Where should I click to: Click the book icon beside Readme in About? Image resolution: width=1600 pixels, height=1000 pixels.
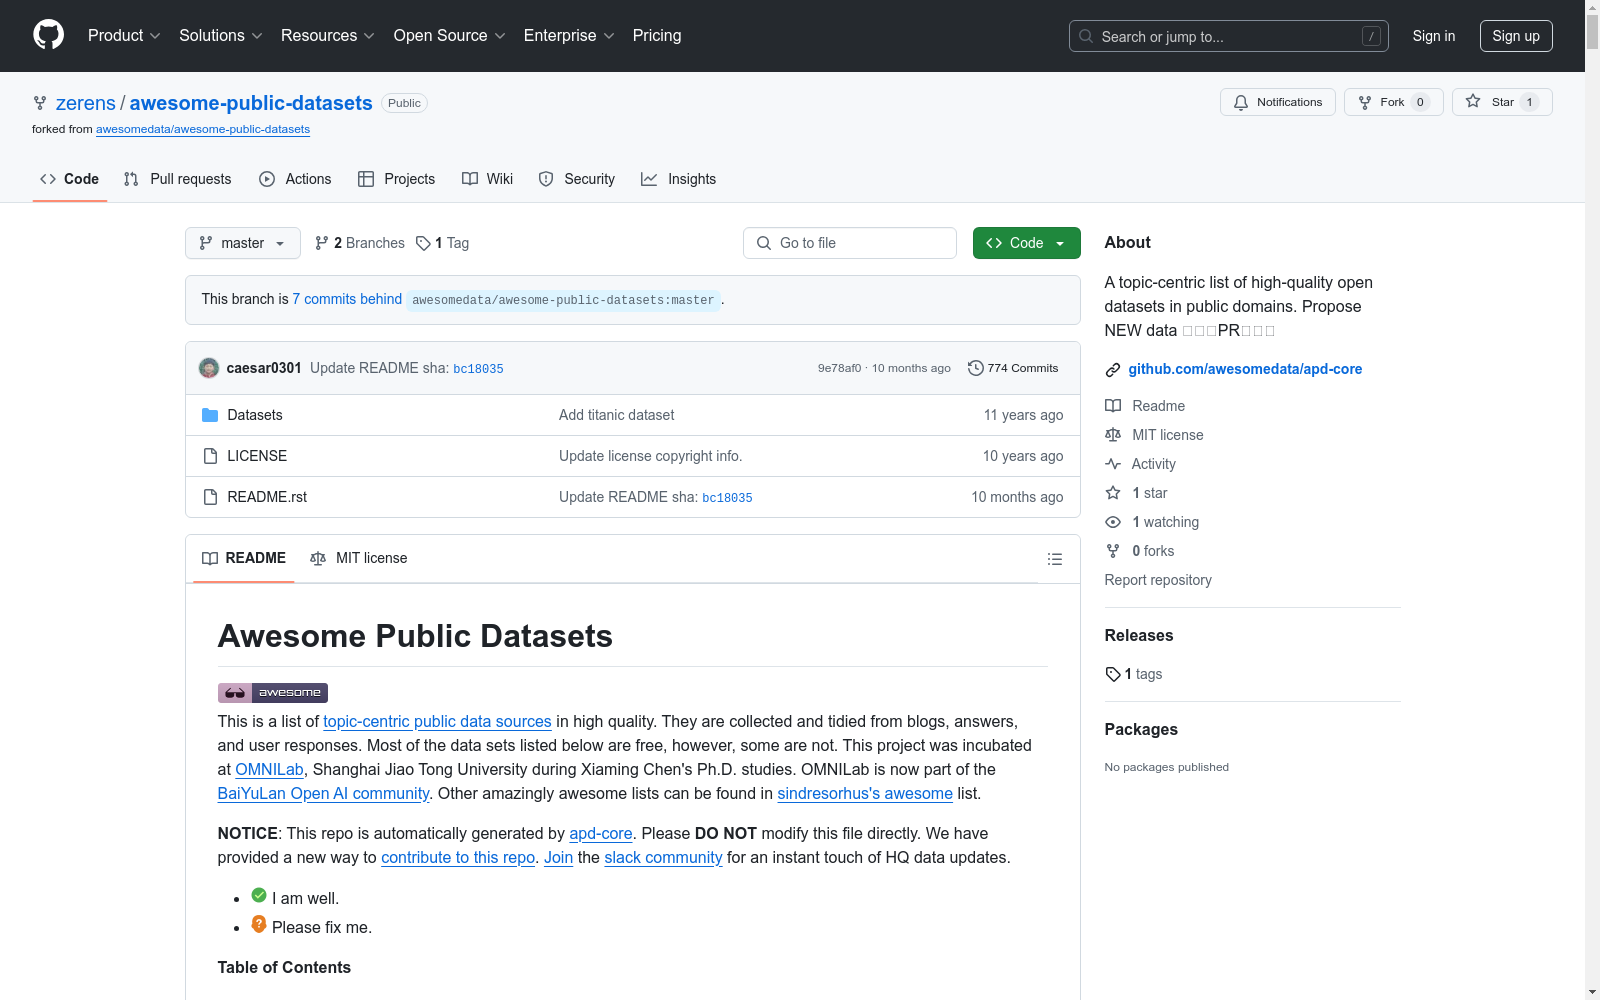[1113, 406]
